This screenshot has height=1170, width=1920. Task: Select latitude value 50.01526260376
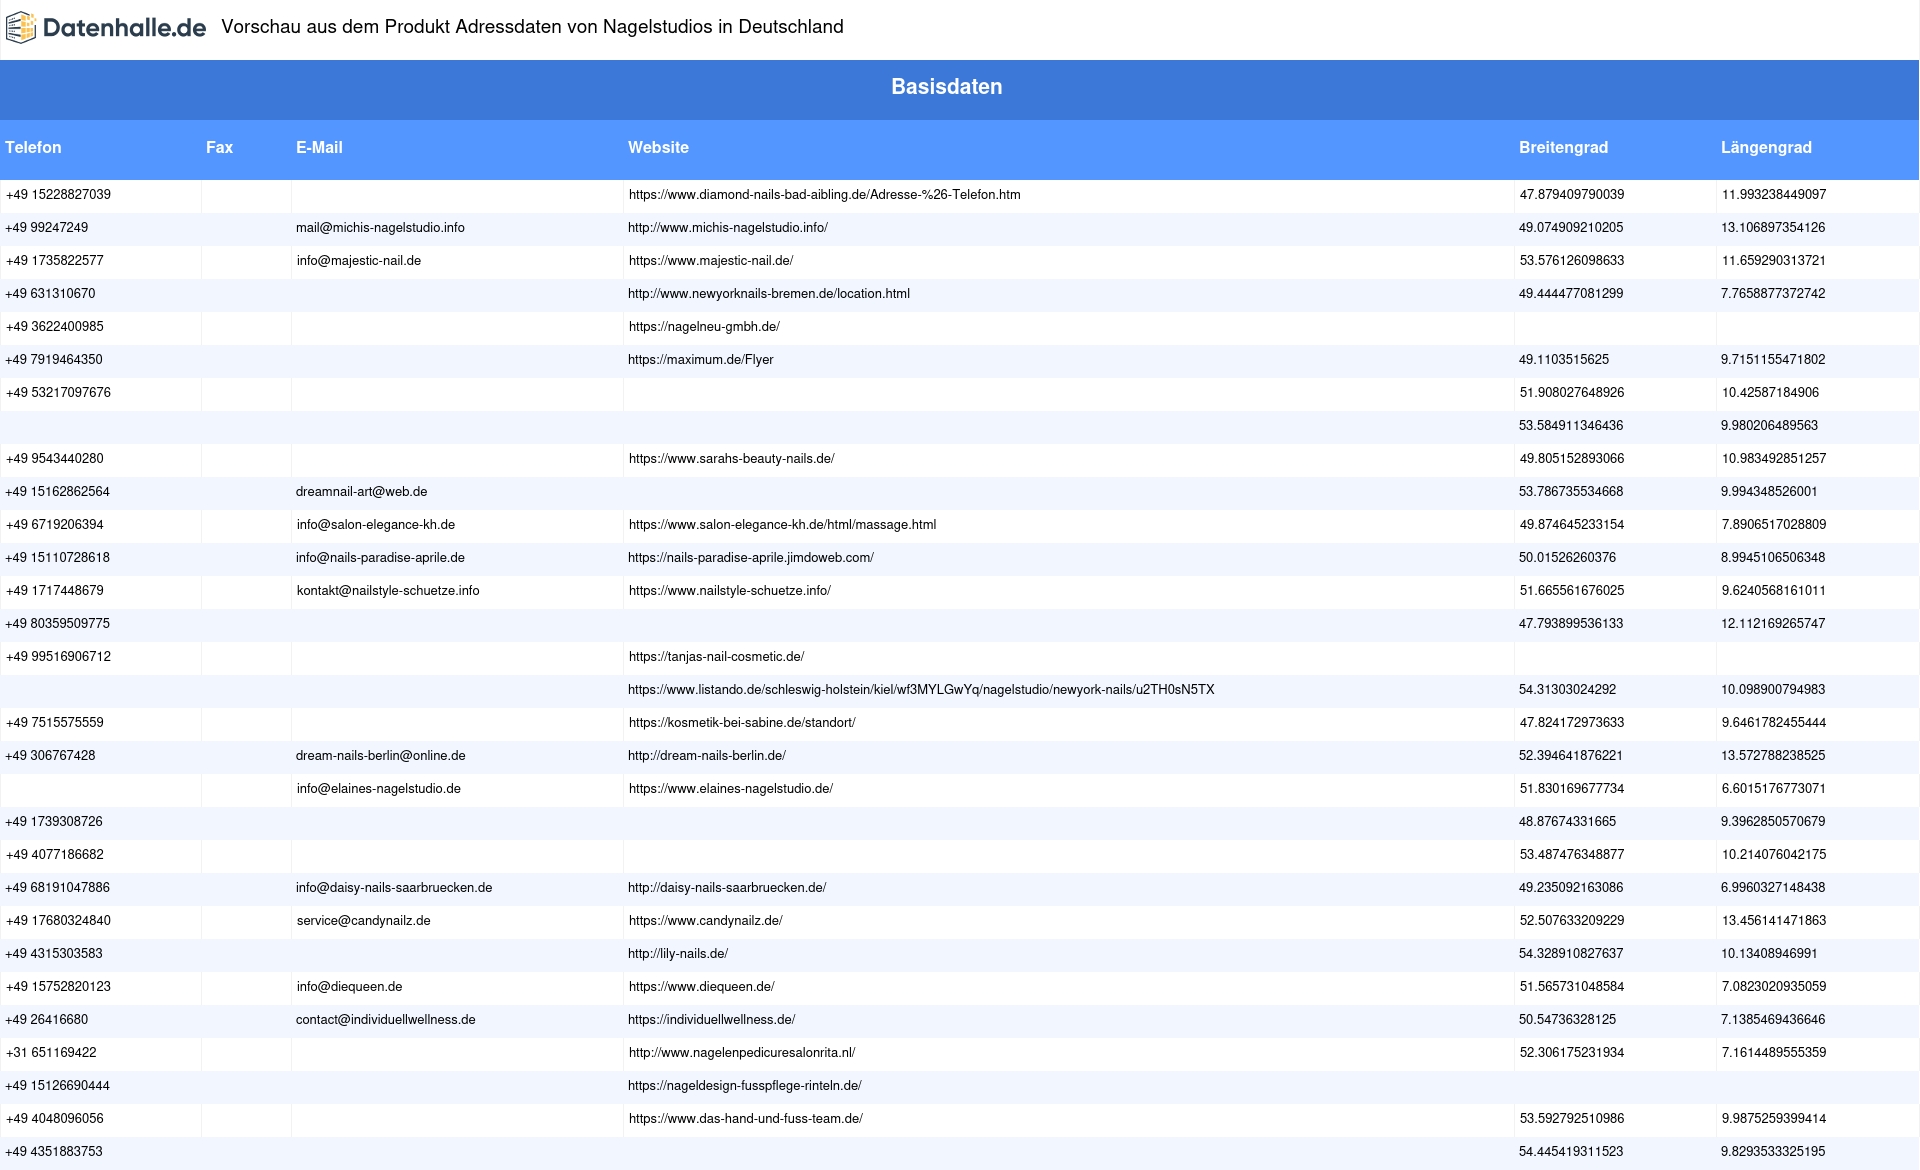tap(1567, 558)
